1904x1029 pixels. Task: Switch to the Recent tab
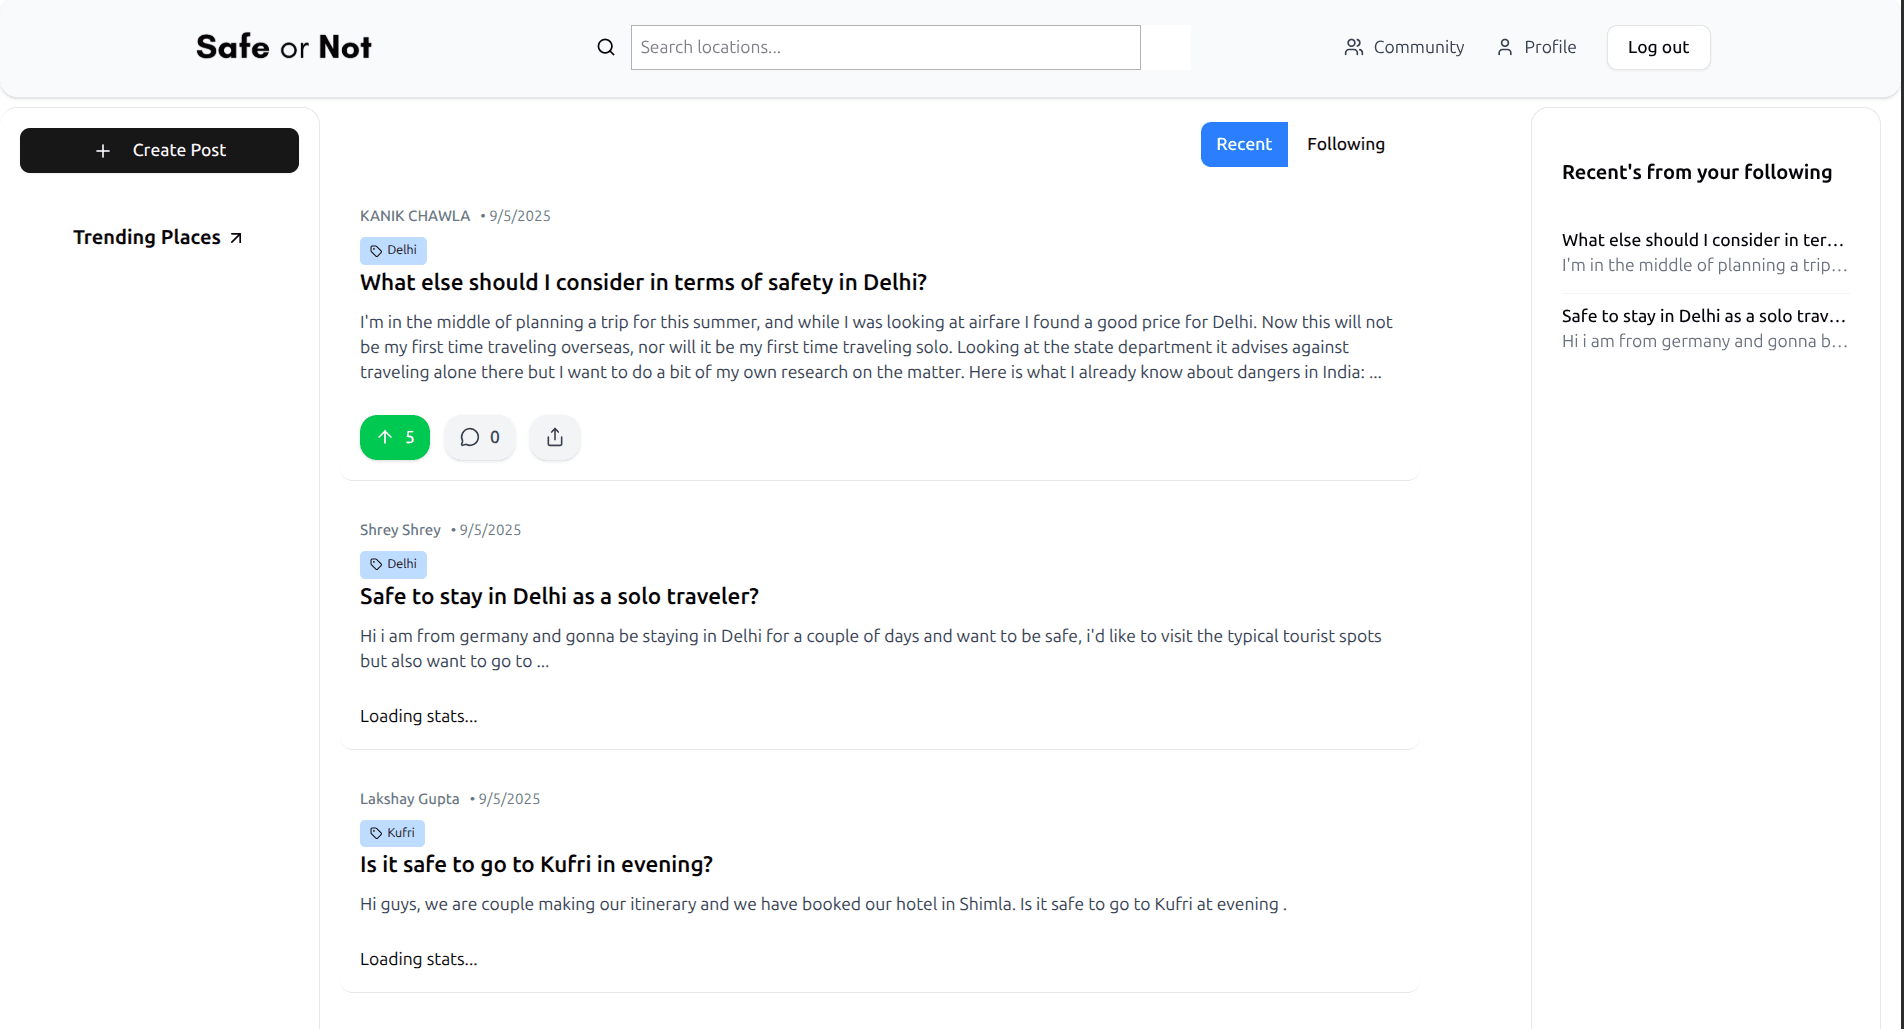(1244, 144)
